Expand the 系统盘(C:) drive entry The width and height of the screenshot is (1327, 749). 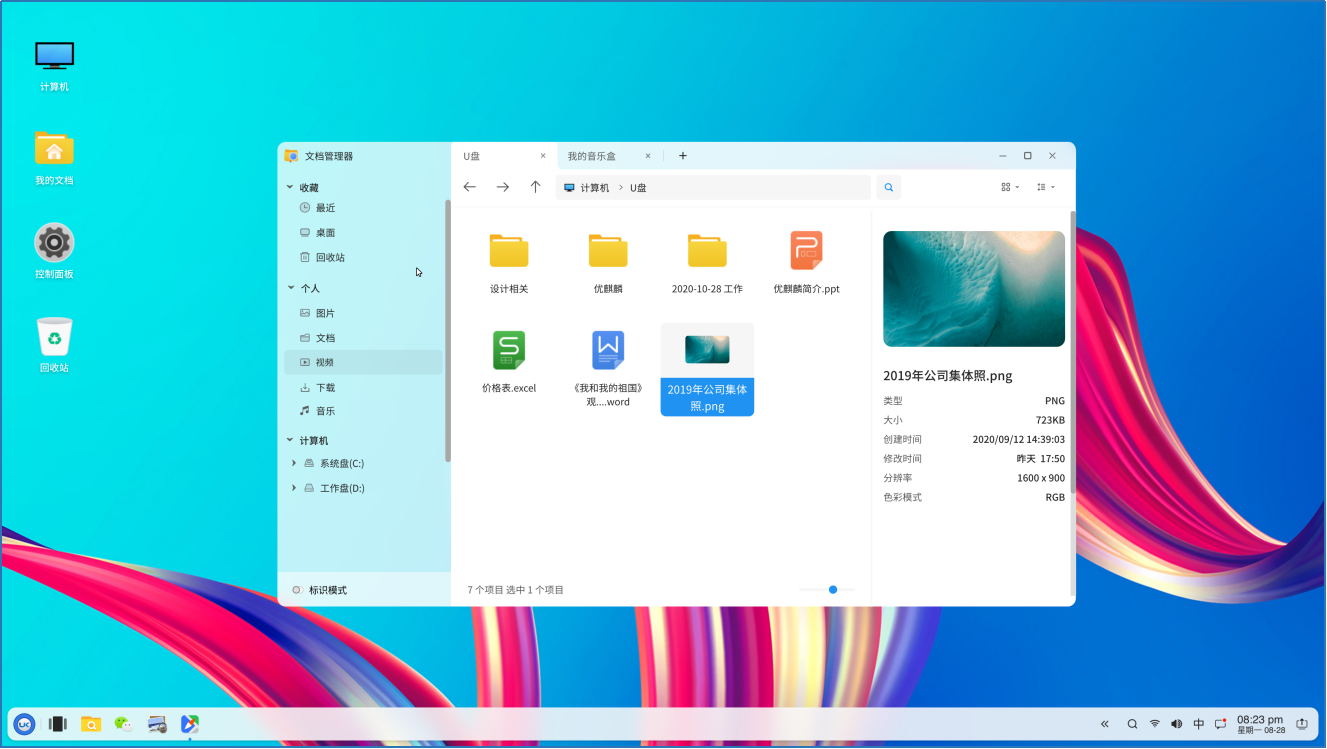coord(294,463)
